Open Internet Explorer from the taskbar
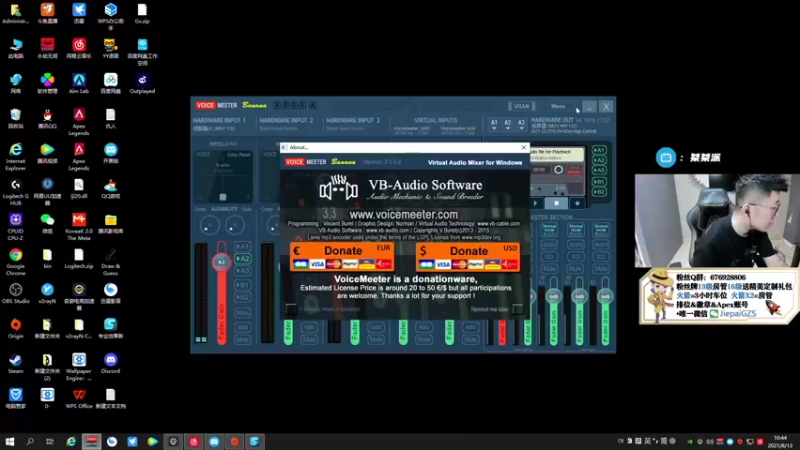 (71, 441)
